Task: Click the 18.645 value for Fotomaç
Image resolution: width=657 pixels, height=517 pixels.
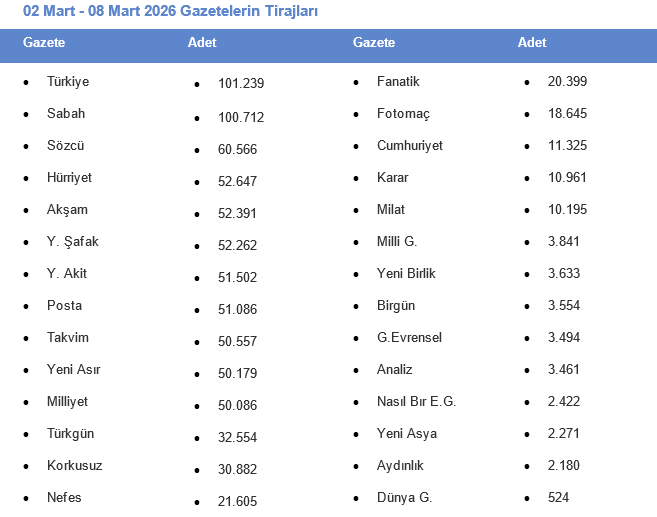Action: click(x=567, y=114)
